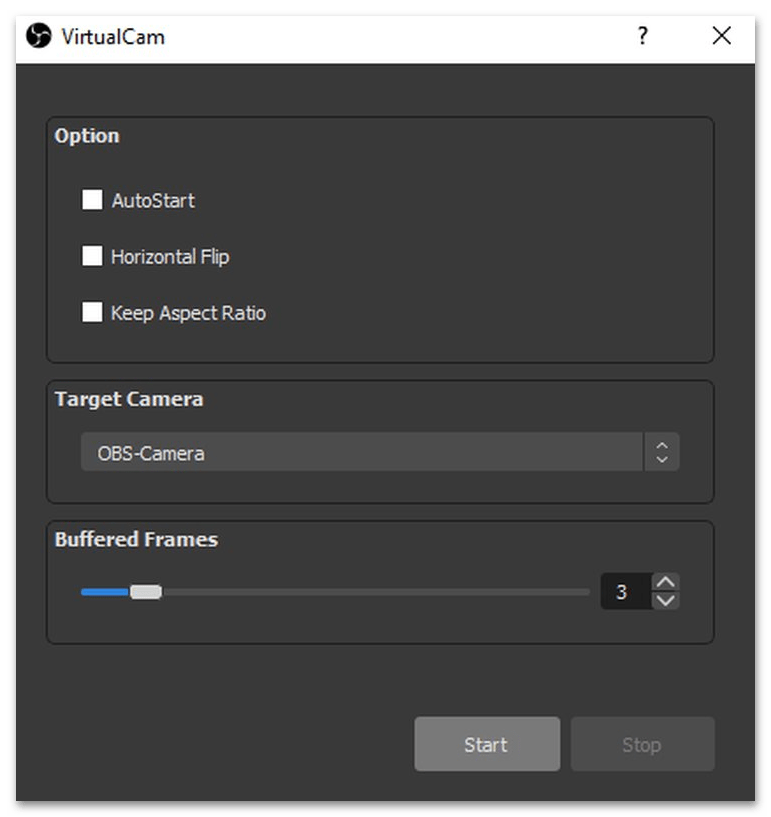The height and width of the screenshot is (817, 771).
Task: Click the Keep Aspect Ratio label text
Action: click(x=189, y=313)
